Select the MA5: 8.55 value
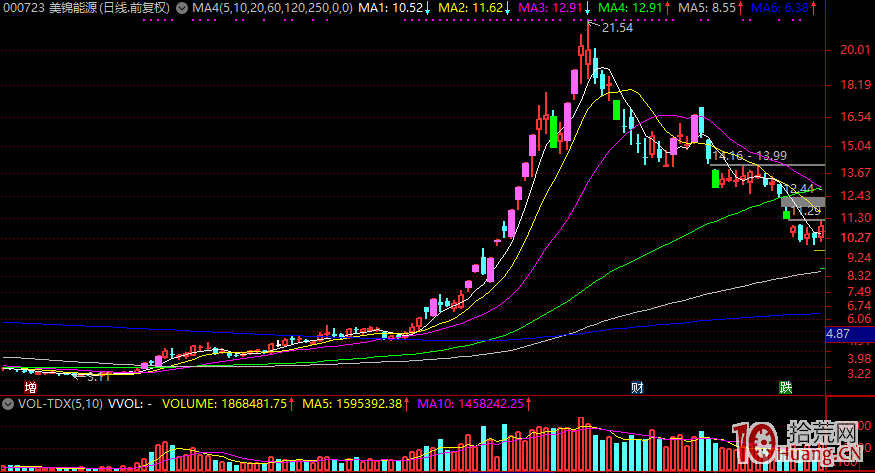 [707, 8]
